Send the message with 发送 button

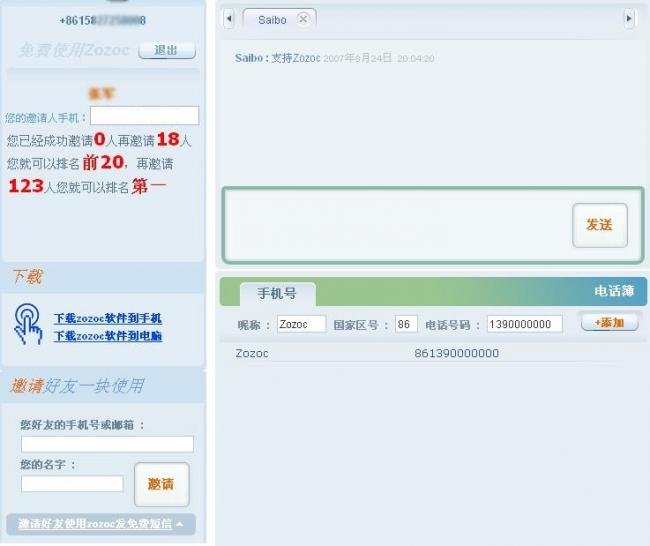pyautogui.click(x=599, y=225)
